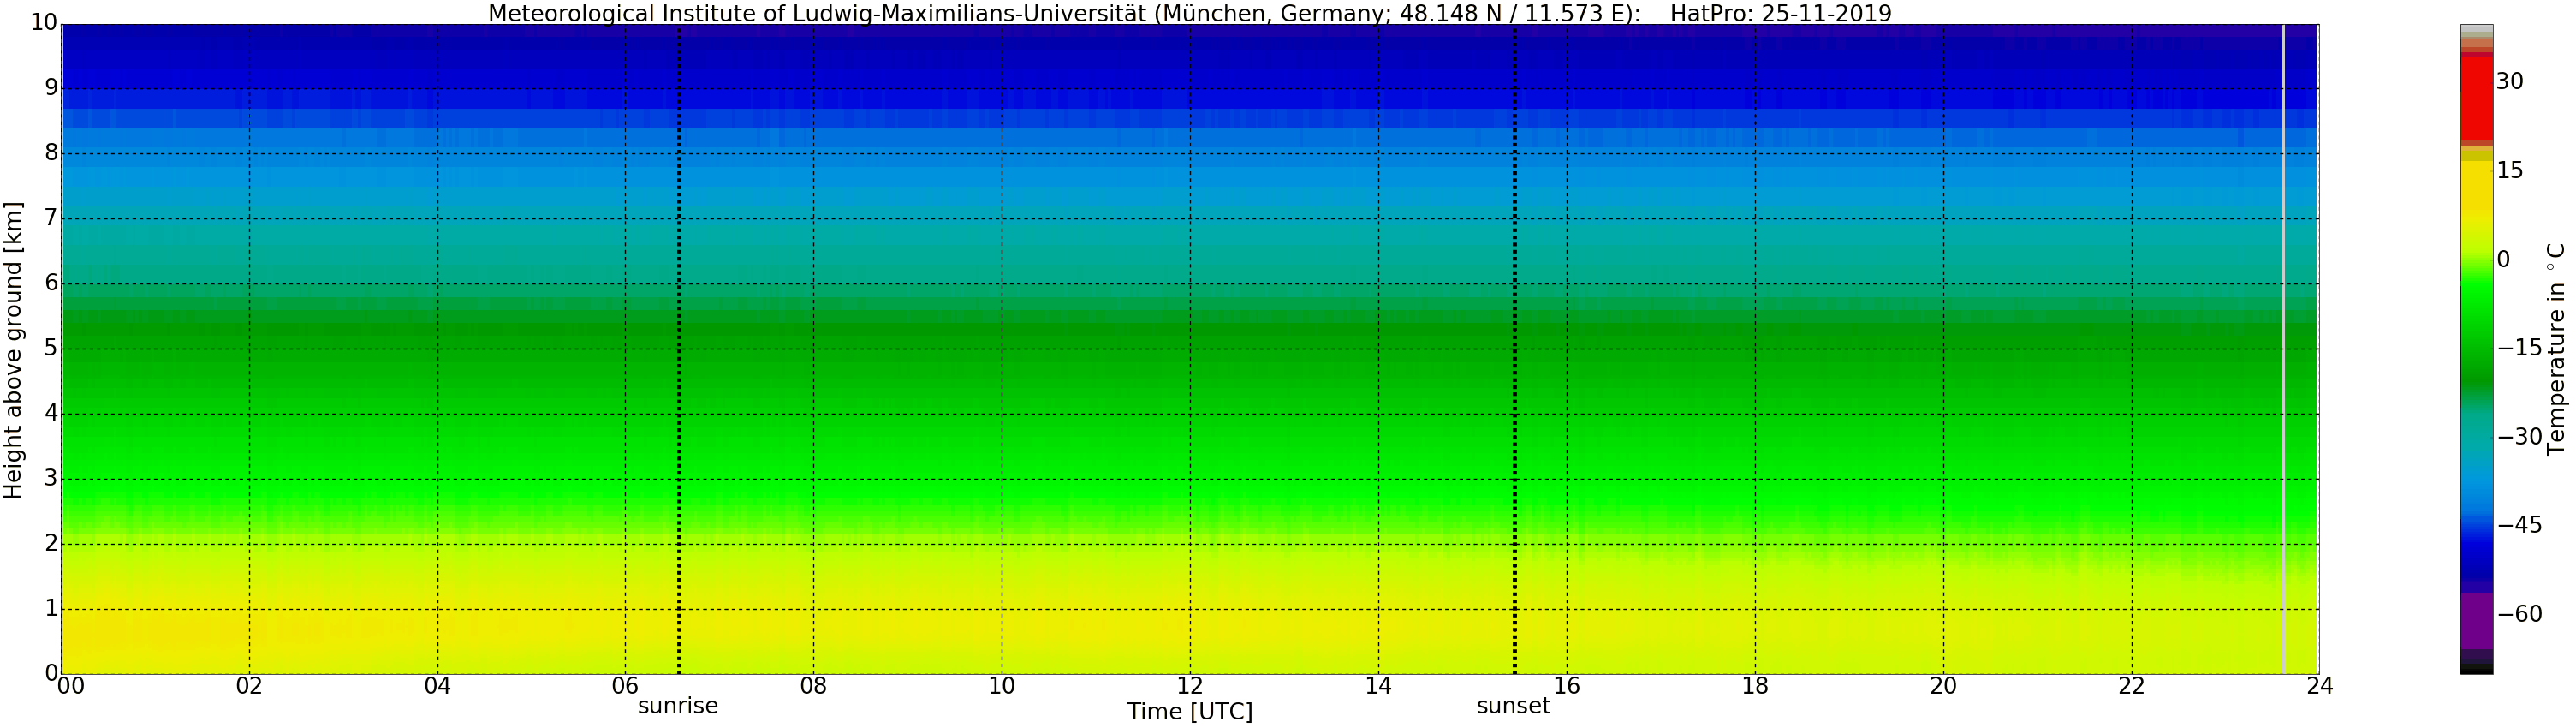Click the 'Height above ground [km]' axis label
2576x728 pixels.
13,350
